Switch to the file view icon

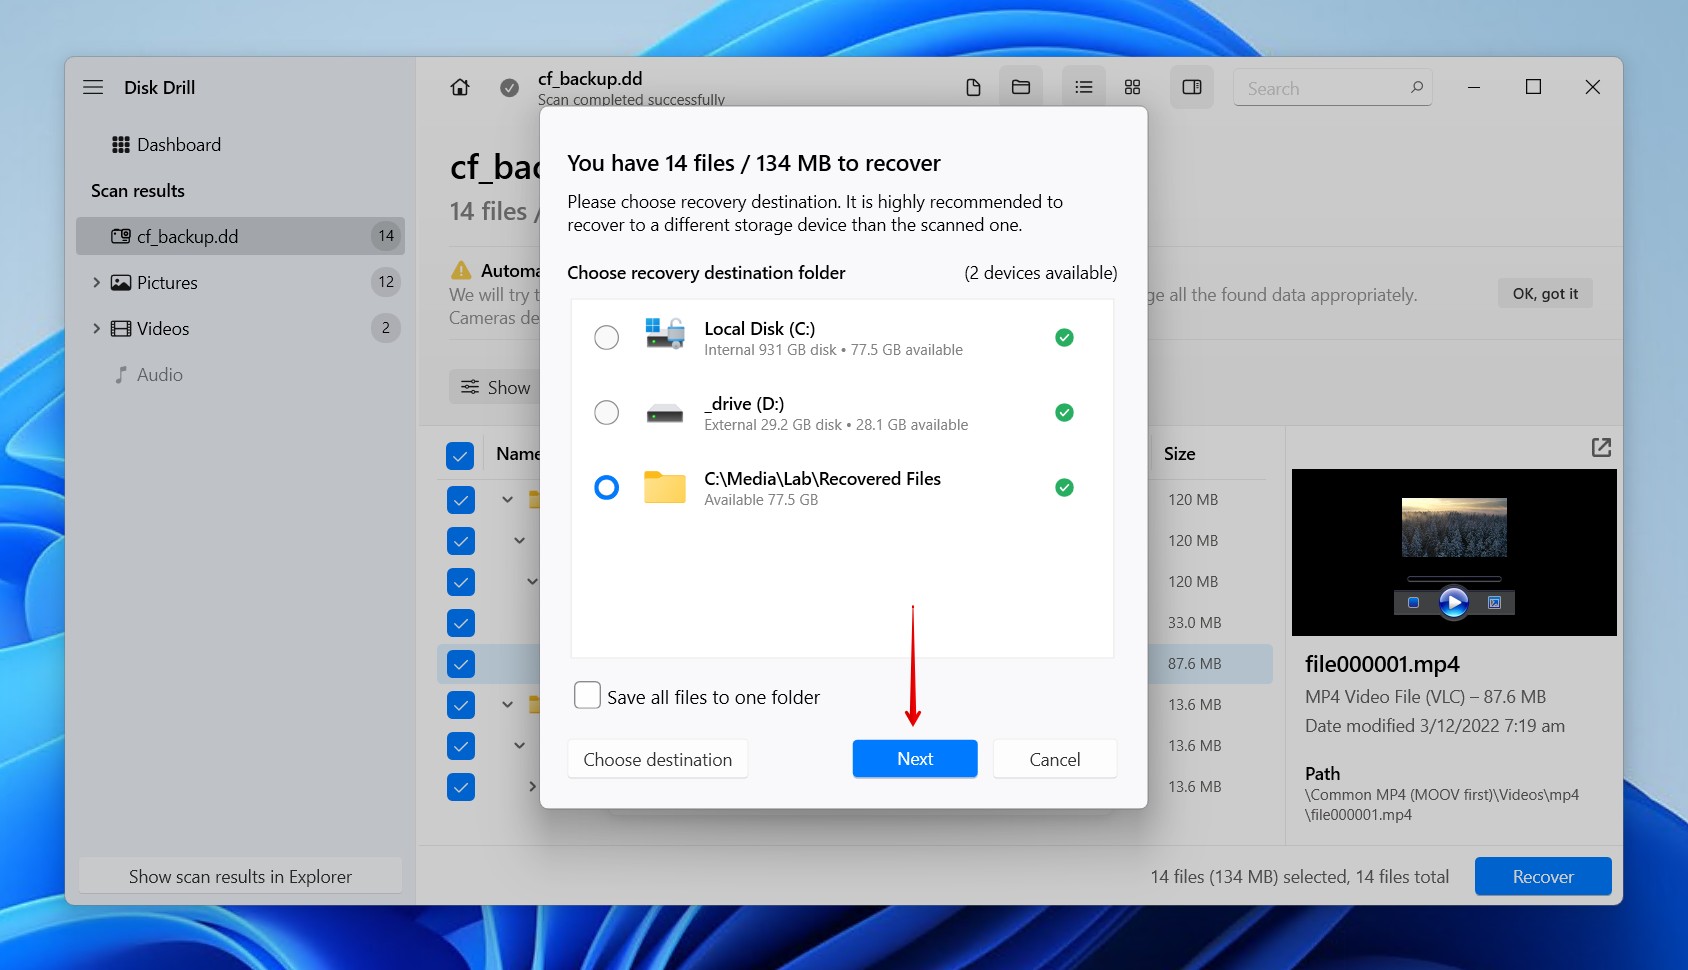point(973,87)
